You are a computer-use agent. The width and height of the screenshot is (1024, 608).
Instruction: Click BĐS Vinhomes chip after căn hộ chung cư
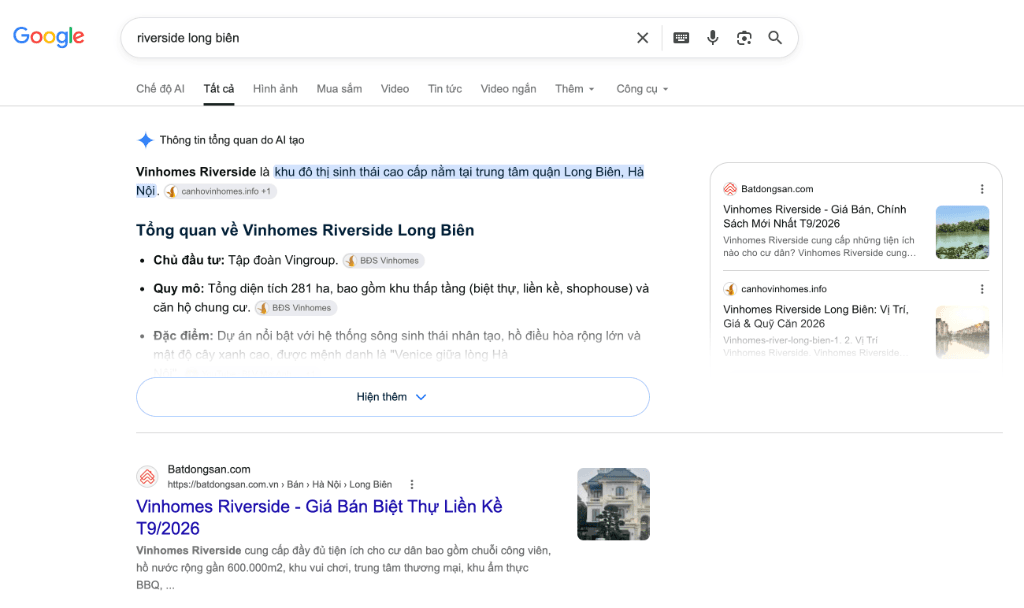pos(296,308)
